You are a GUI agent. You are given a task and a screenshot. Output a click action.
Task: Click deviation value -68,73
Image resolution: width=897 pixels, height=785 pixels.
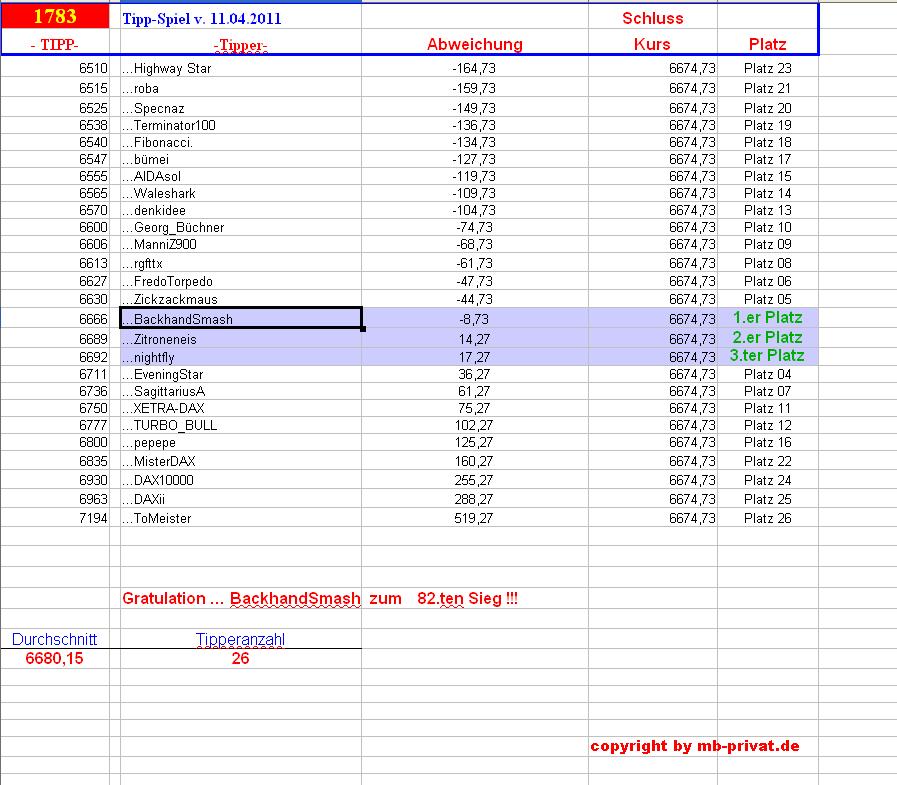[474, 245]
